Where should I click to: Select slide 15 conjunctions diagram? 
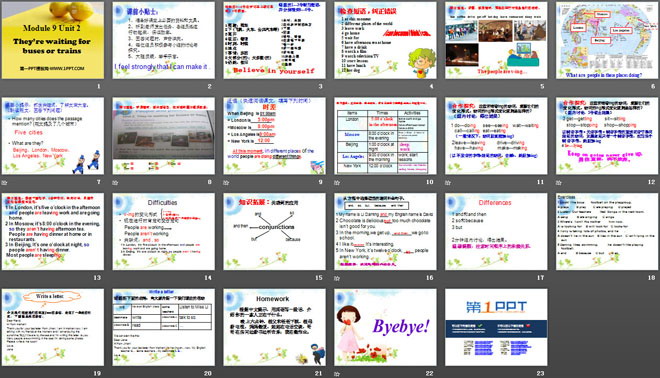(274, 232)
